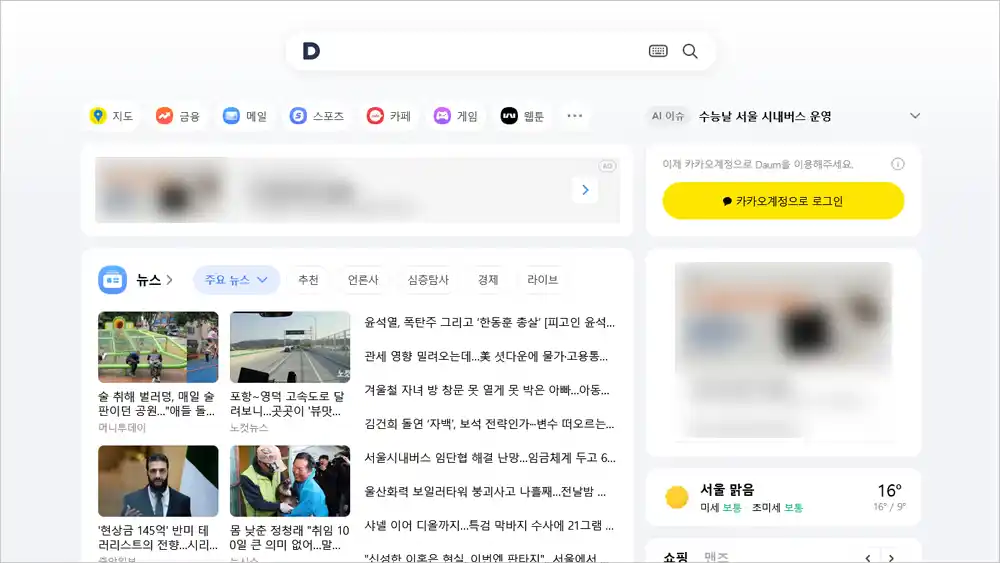Click the 미세 보통 dust status
Screen dimensions: 1000x563
tap(721, 508)
